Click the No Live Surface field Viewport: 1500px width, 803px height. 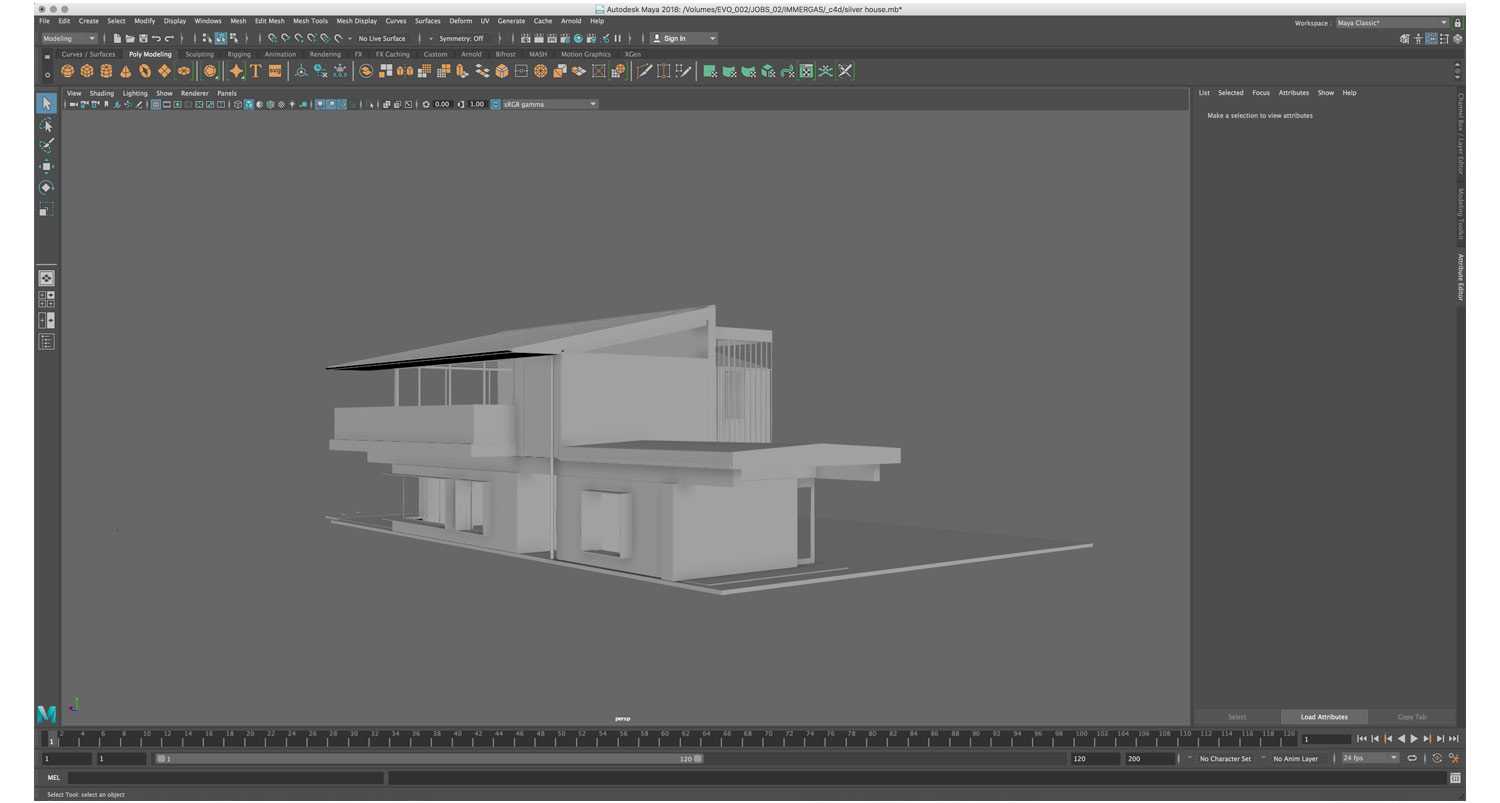pos(382,38)
